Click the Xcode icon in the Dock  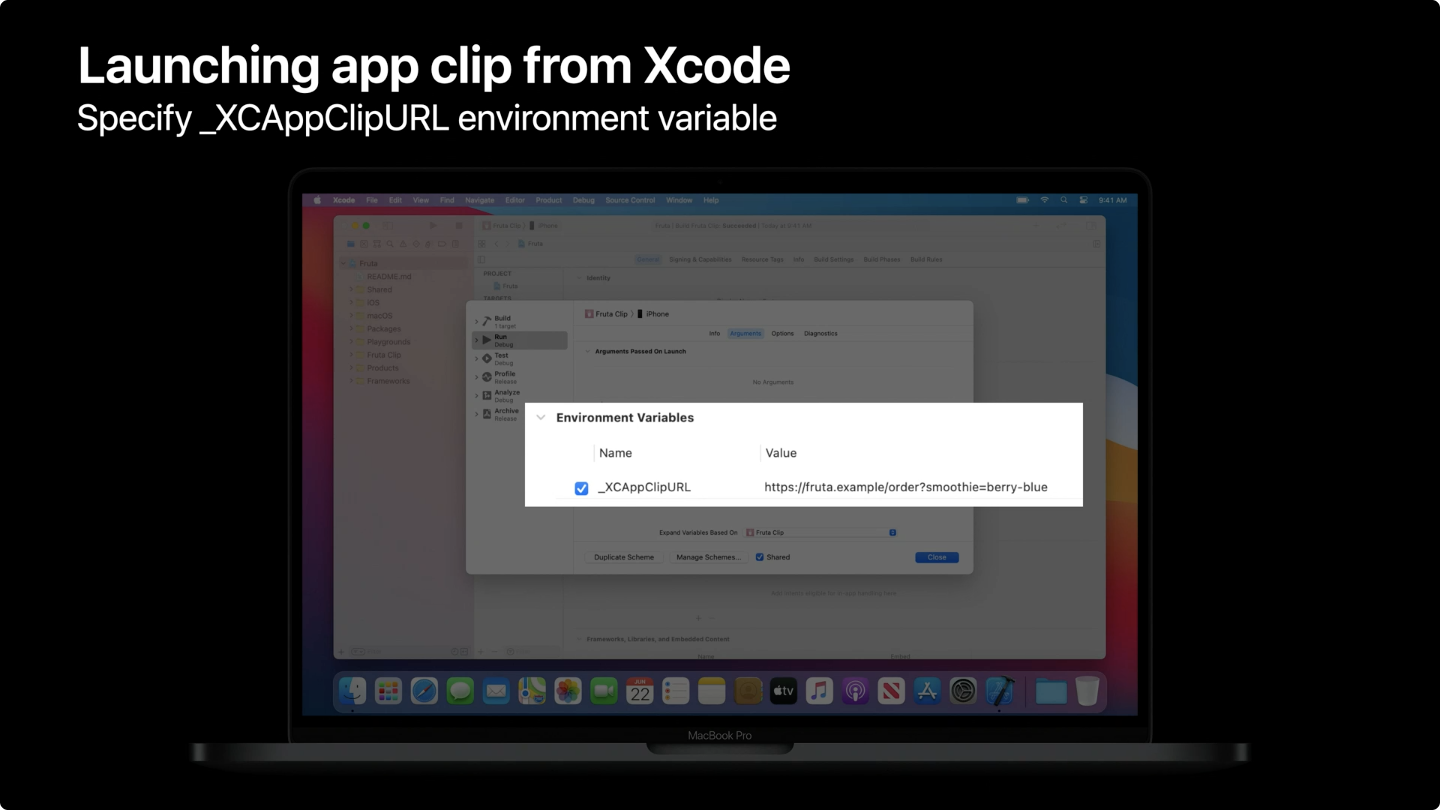(x=1000, y=690)
